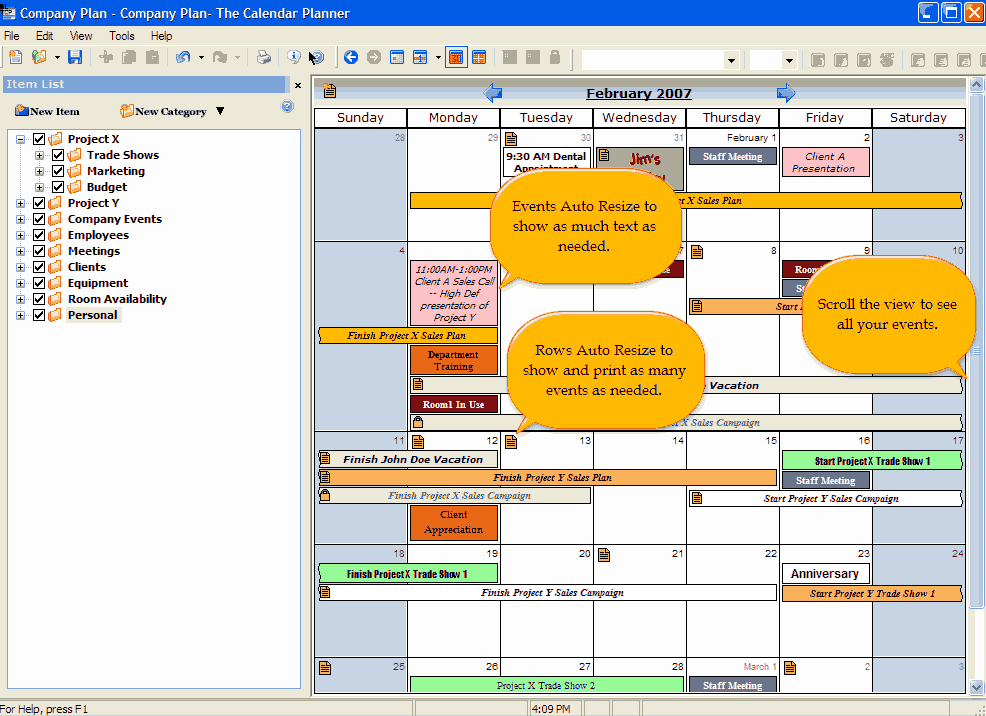Open the Undo history dropdown arrow
This screenshot has height=716, width=986.
coord(201,58)
